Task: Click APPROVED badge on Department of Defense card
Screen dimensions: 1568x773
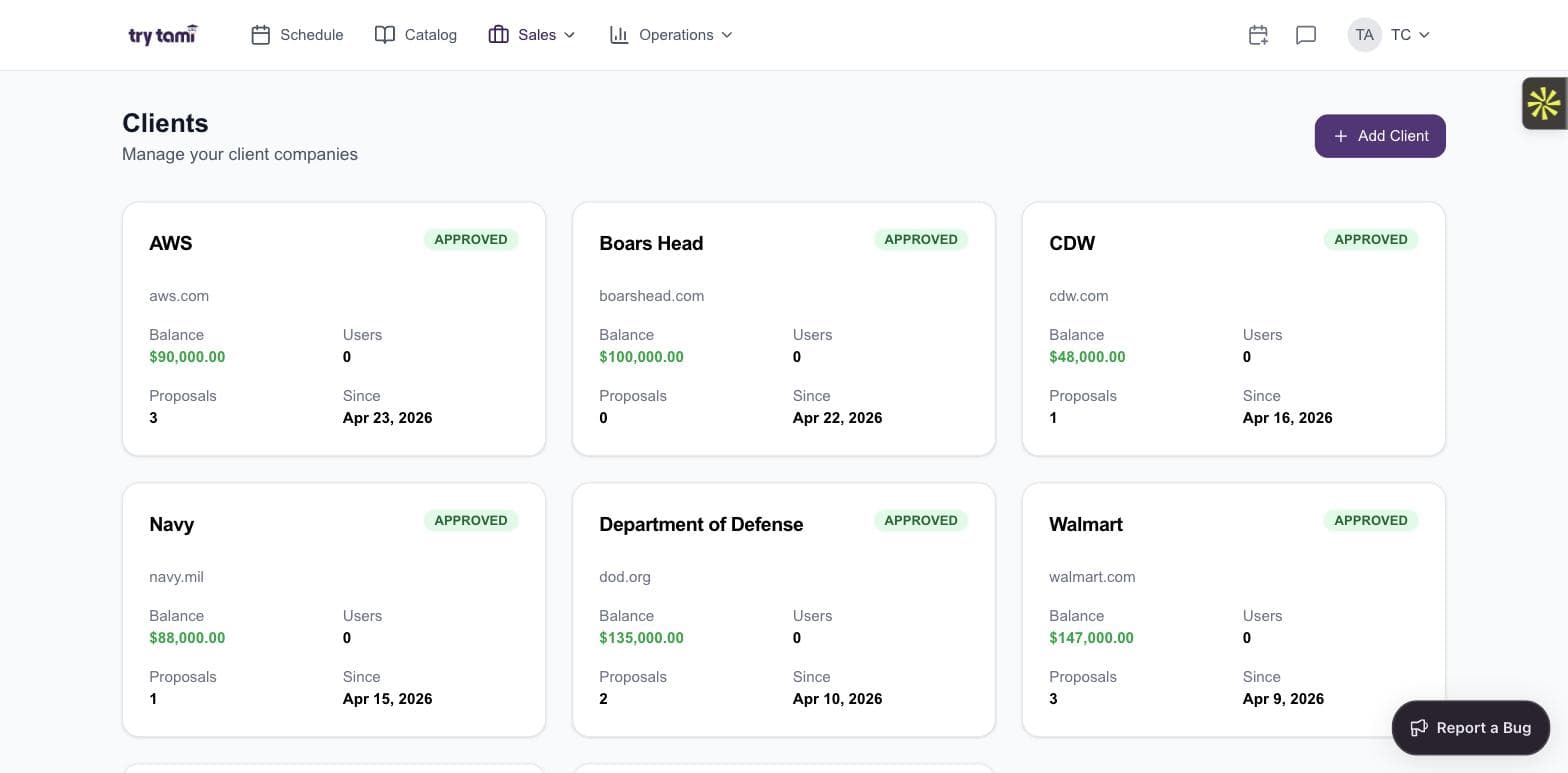Action: click(x=921, y=520)
